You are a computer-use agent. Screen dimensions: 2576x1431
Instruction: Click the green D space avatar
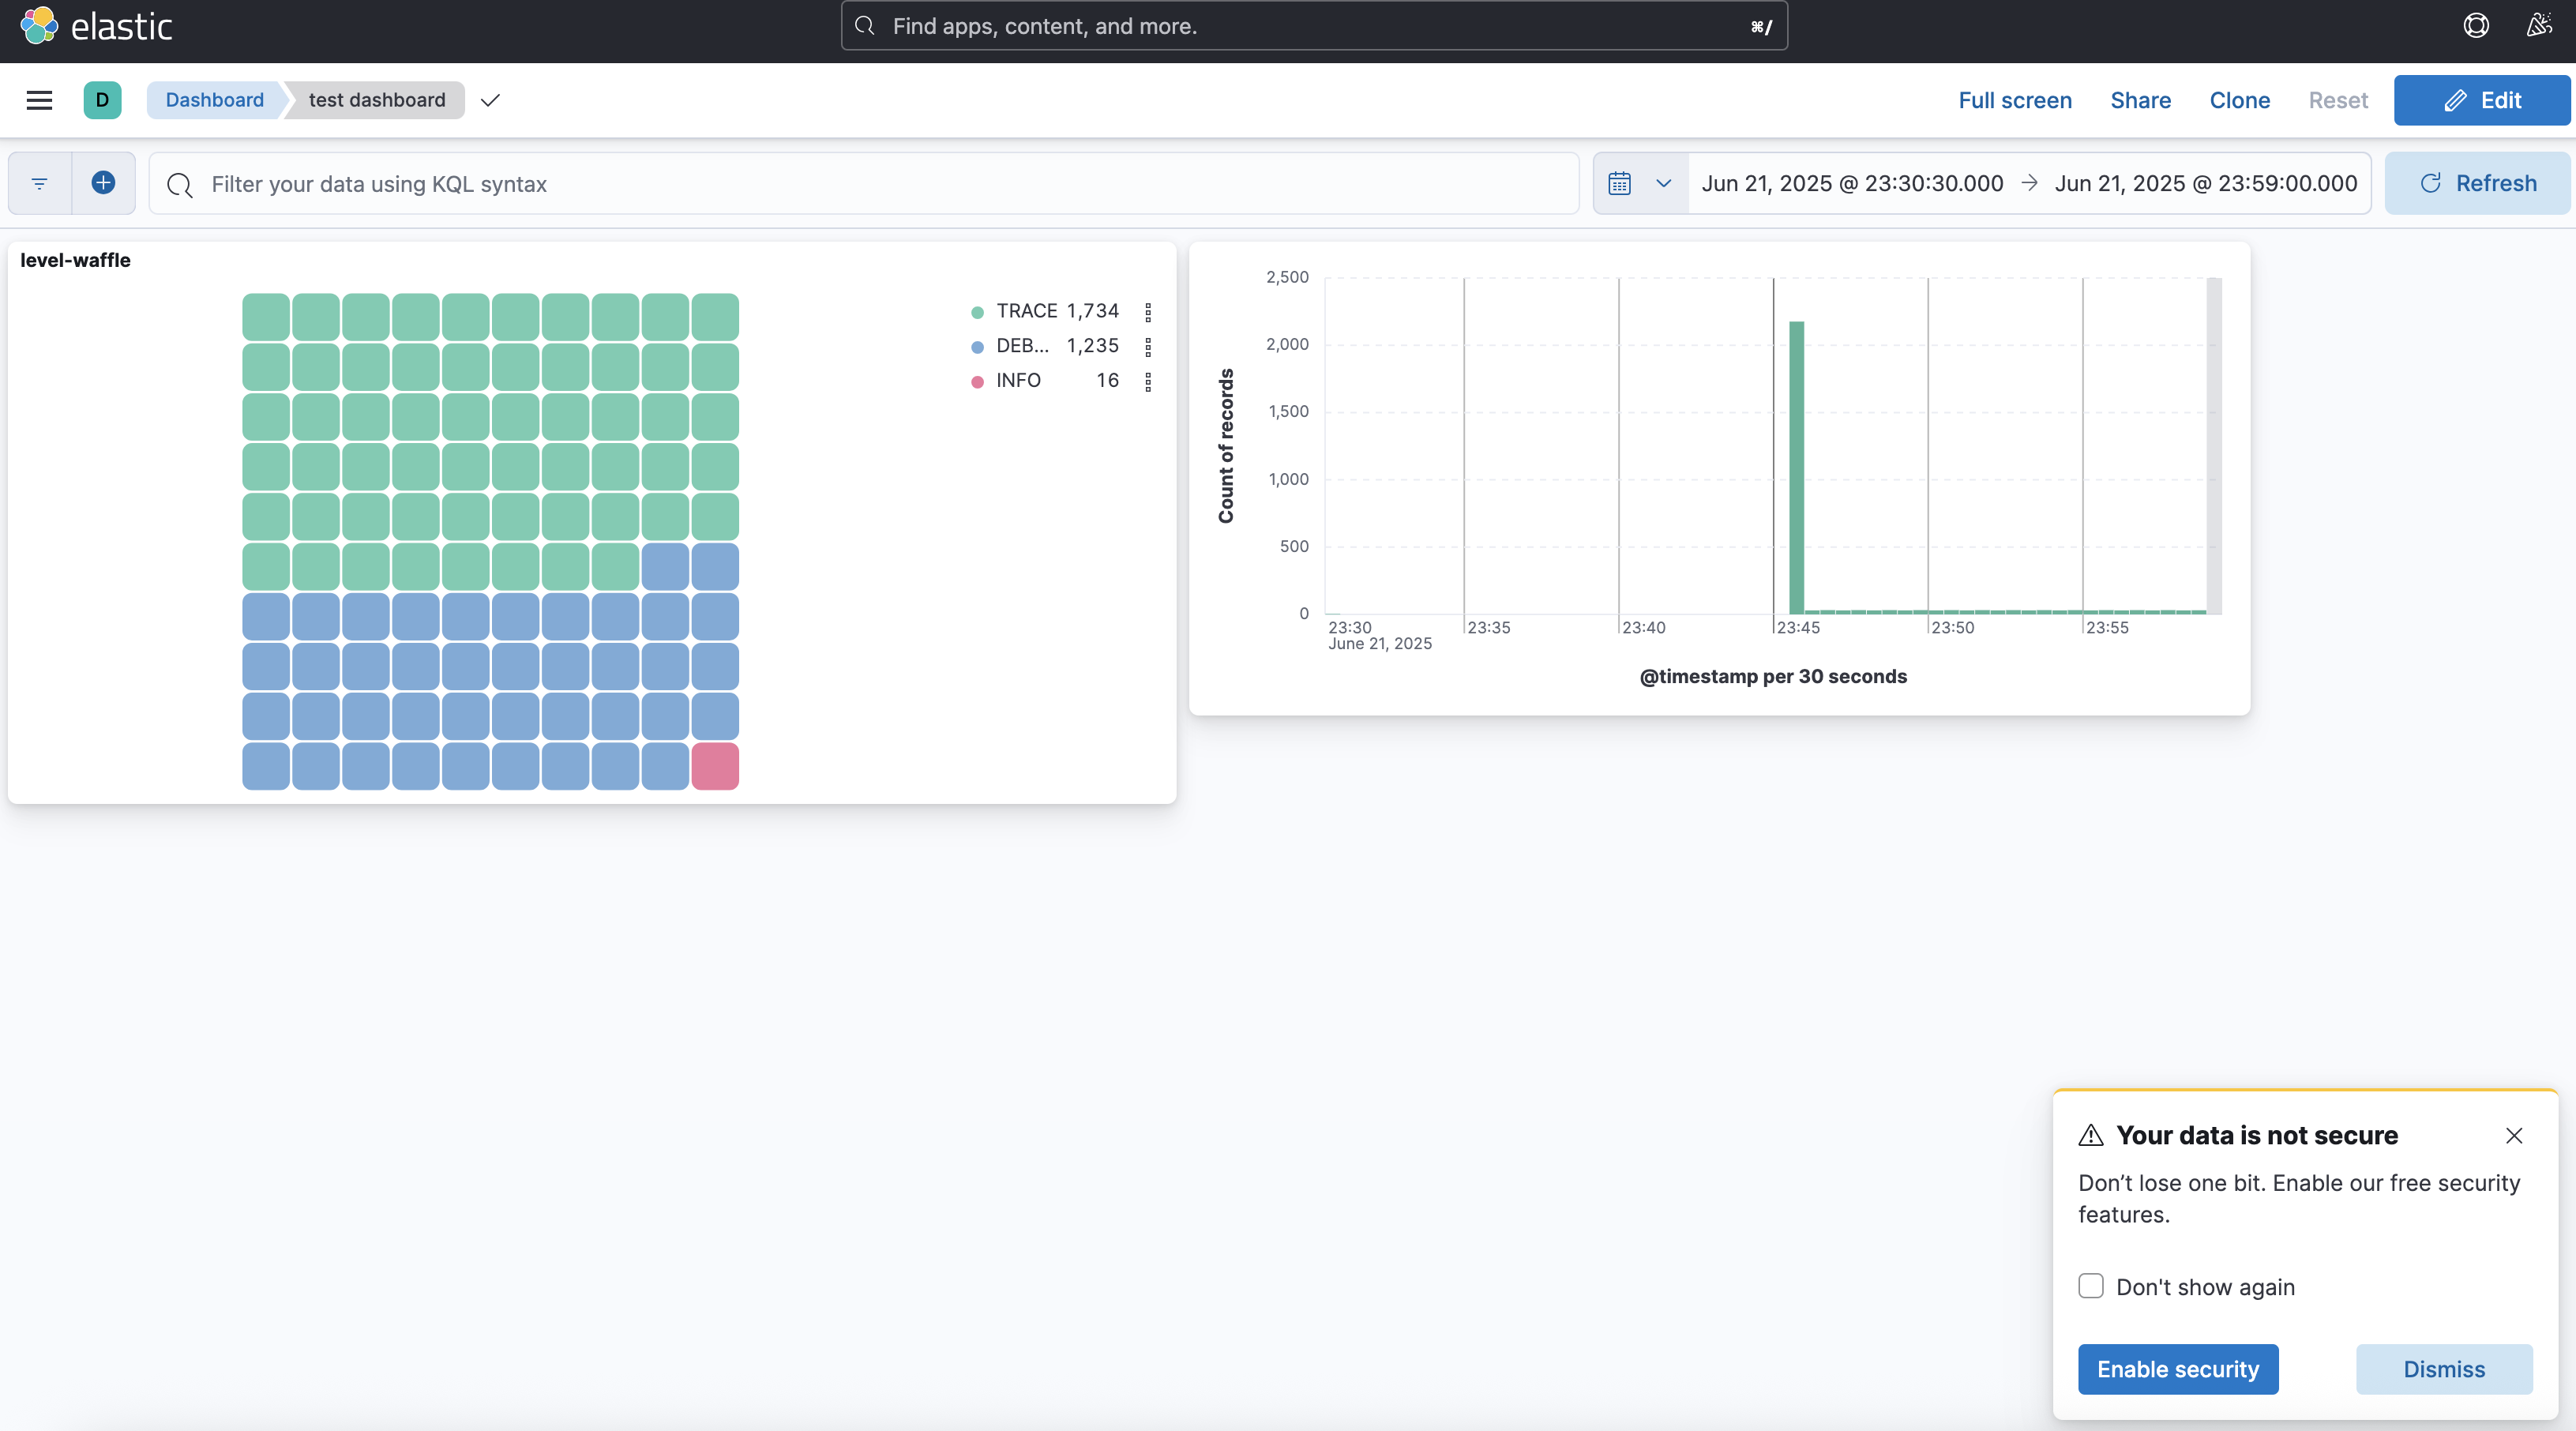pos(102,100)
